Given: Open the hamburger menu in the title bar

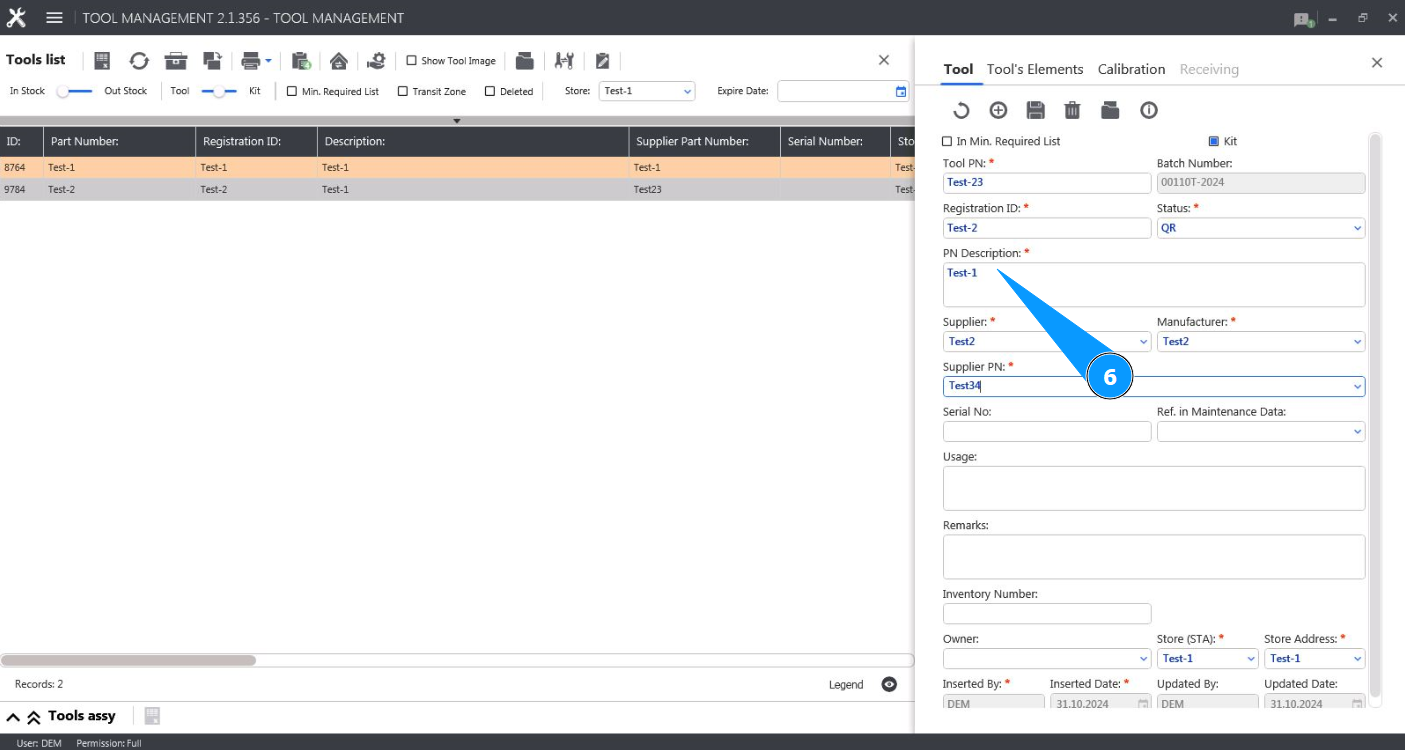Looking at the screenshot, I should pyautogui.click(x=54, y=18).
